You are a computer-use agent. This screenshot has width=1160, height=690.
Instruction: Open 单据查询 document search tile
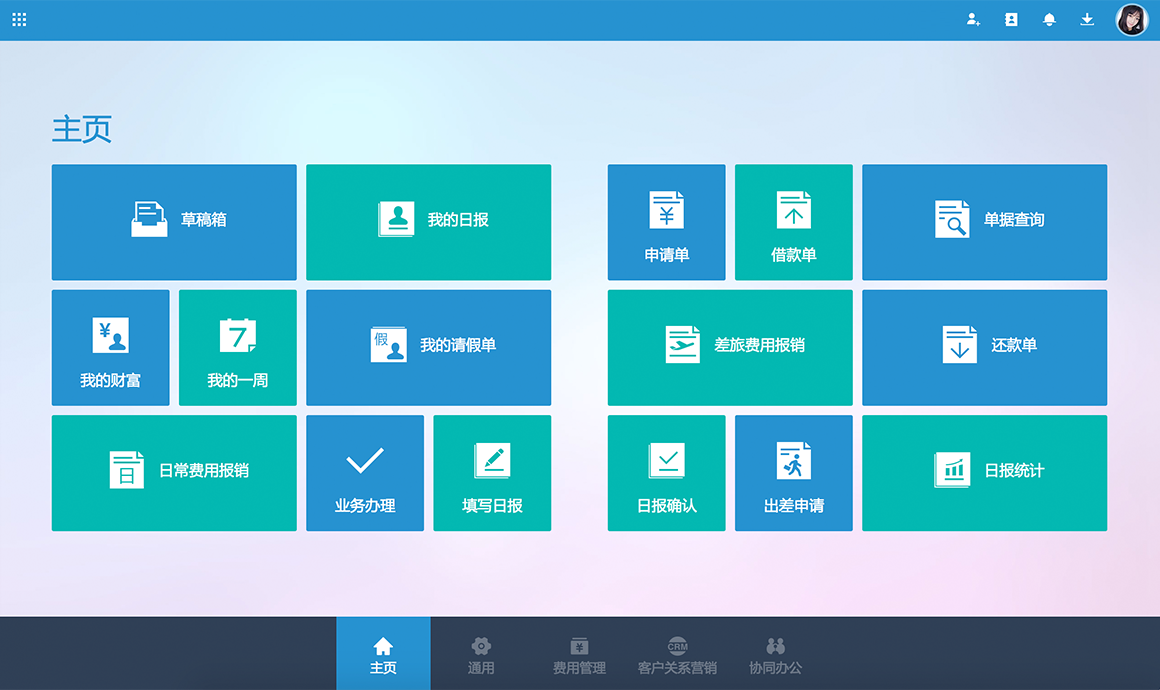(984, 222)
